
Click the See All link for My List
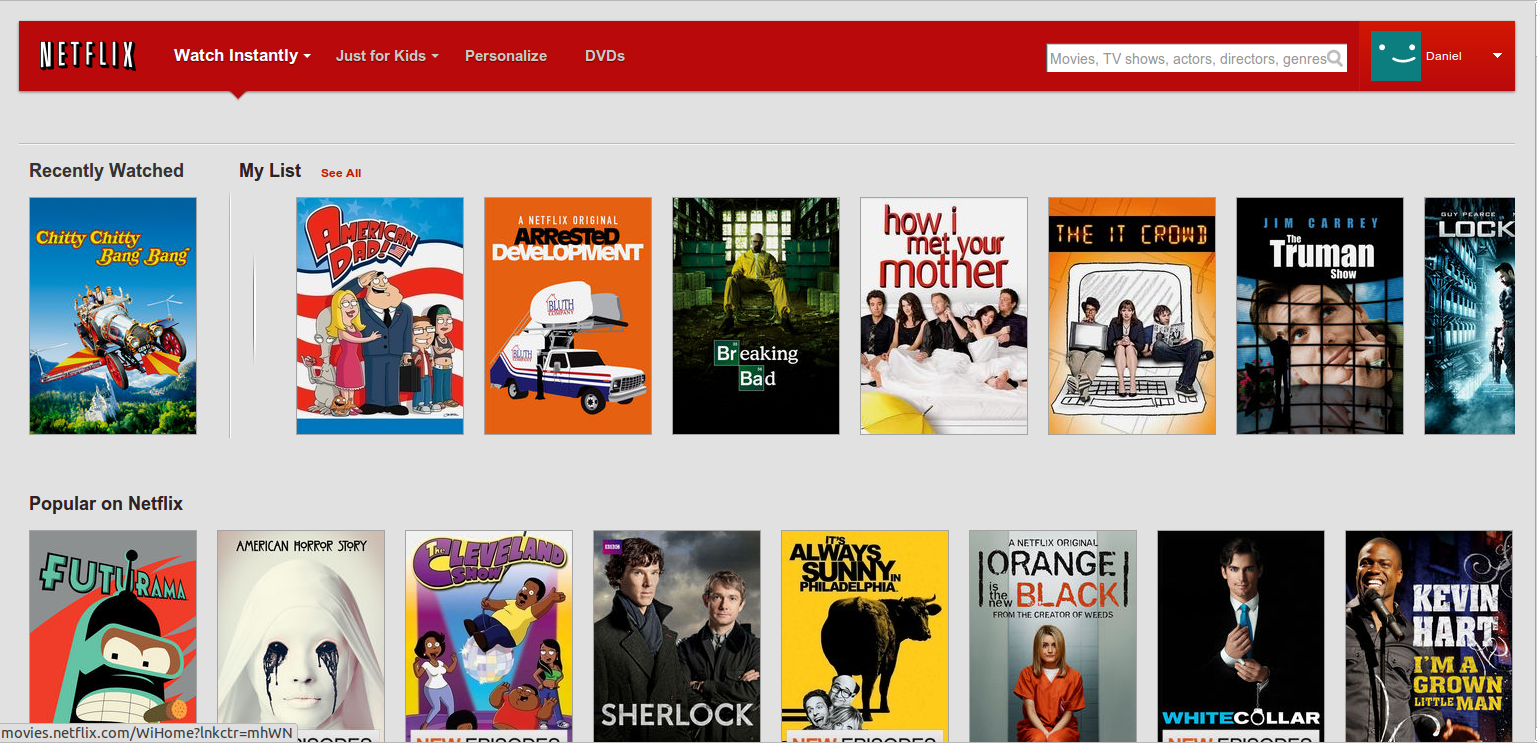[x=341, y=173]
